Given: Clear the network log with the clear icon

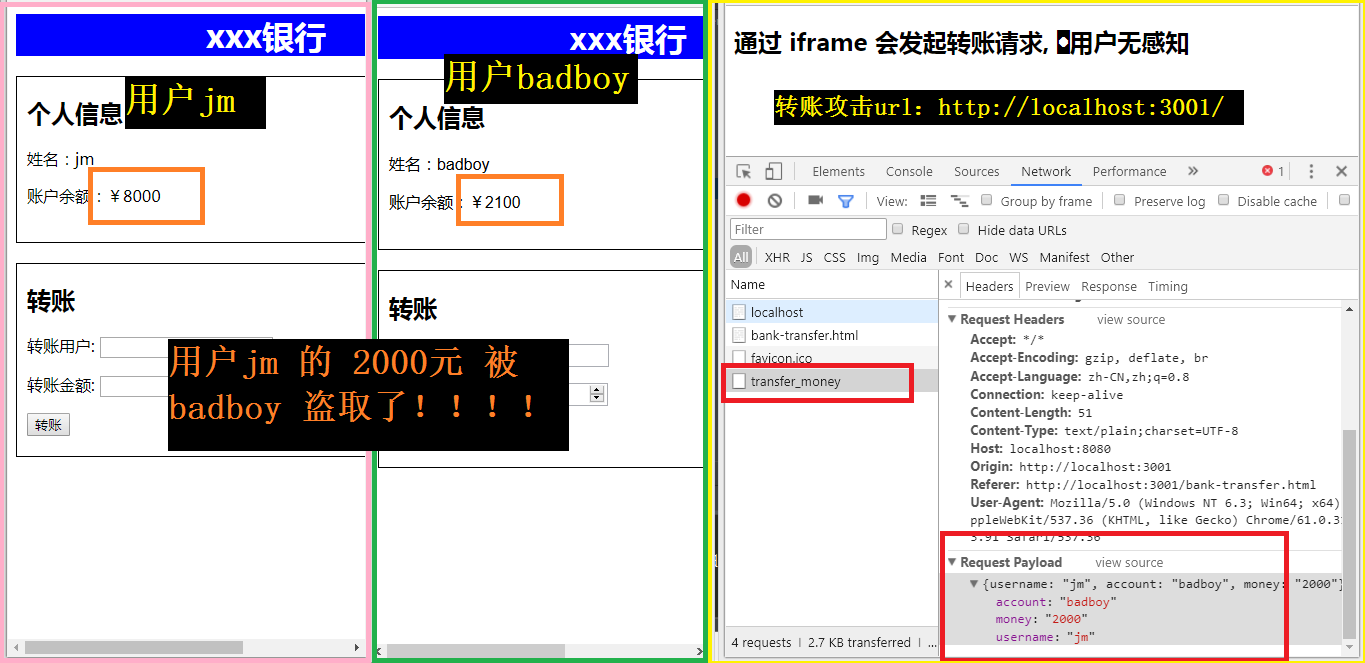Looking at the screenshot, I should (774, 200).
